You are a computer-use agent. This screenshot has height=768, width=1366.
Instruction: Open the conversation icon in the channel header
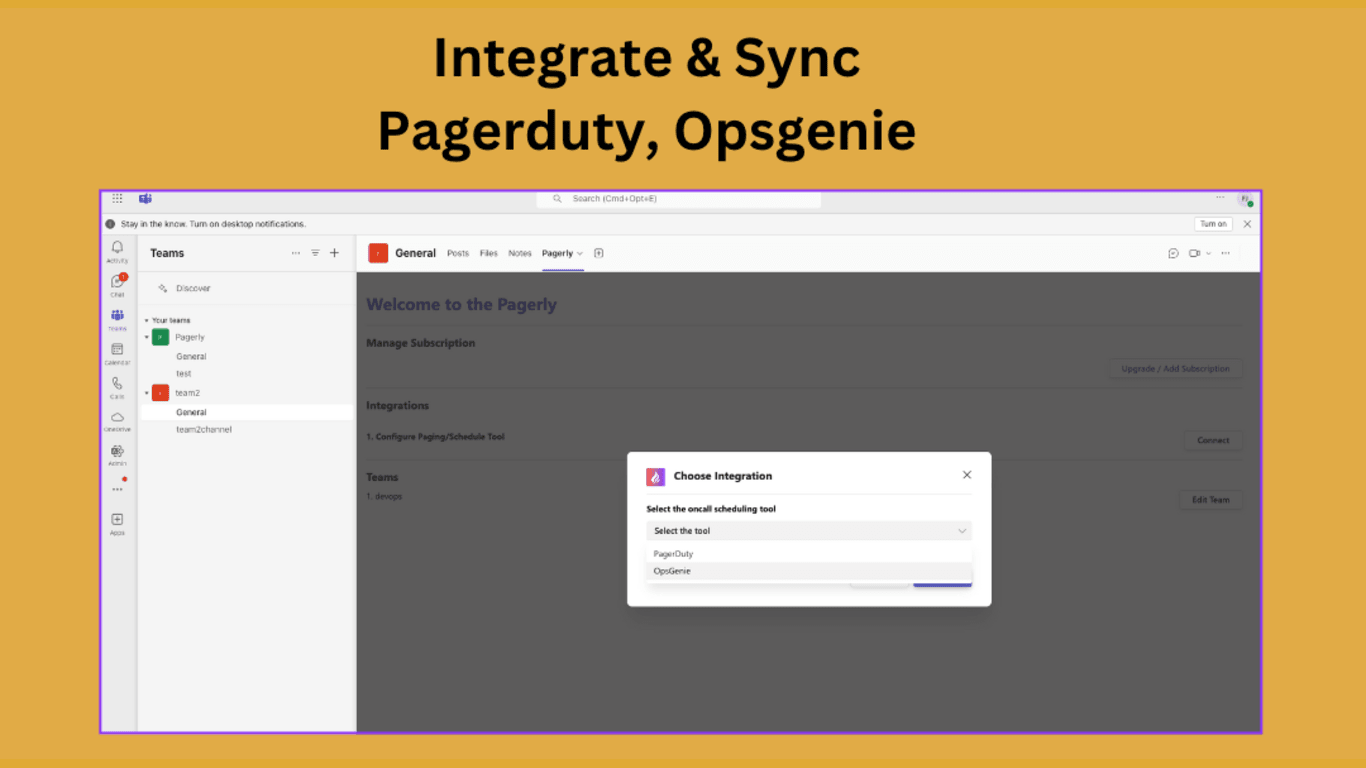(x=1173, y=253)
